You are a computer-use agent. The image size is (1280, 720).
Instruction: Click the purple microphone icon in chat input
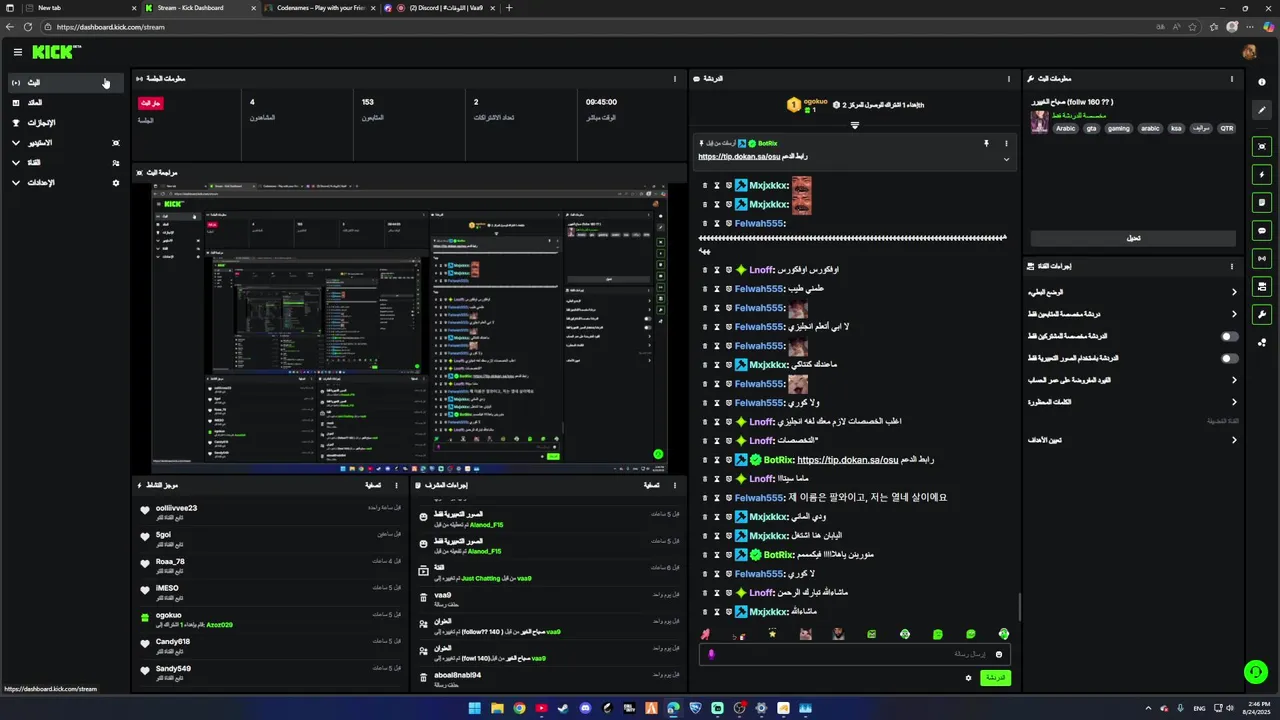(711, 654)
